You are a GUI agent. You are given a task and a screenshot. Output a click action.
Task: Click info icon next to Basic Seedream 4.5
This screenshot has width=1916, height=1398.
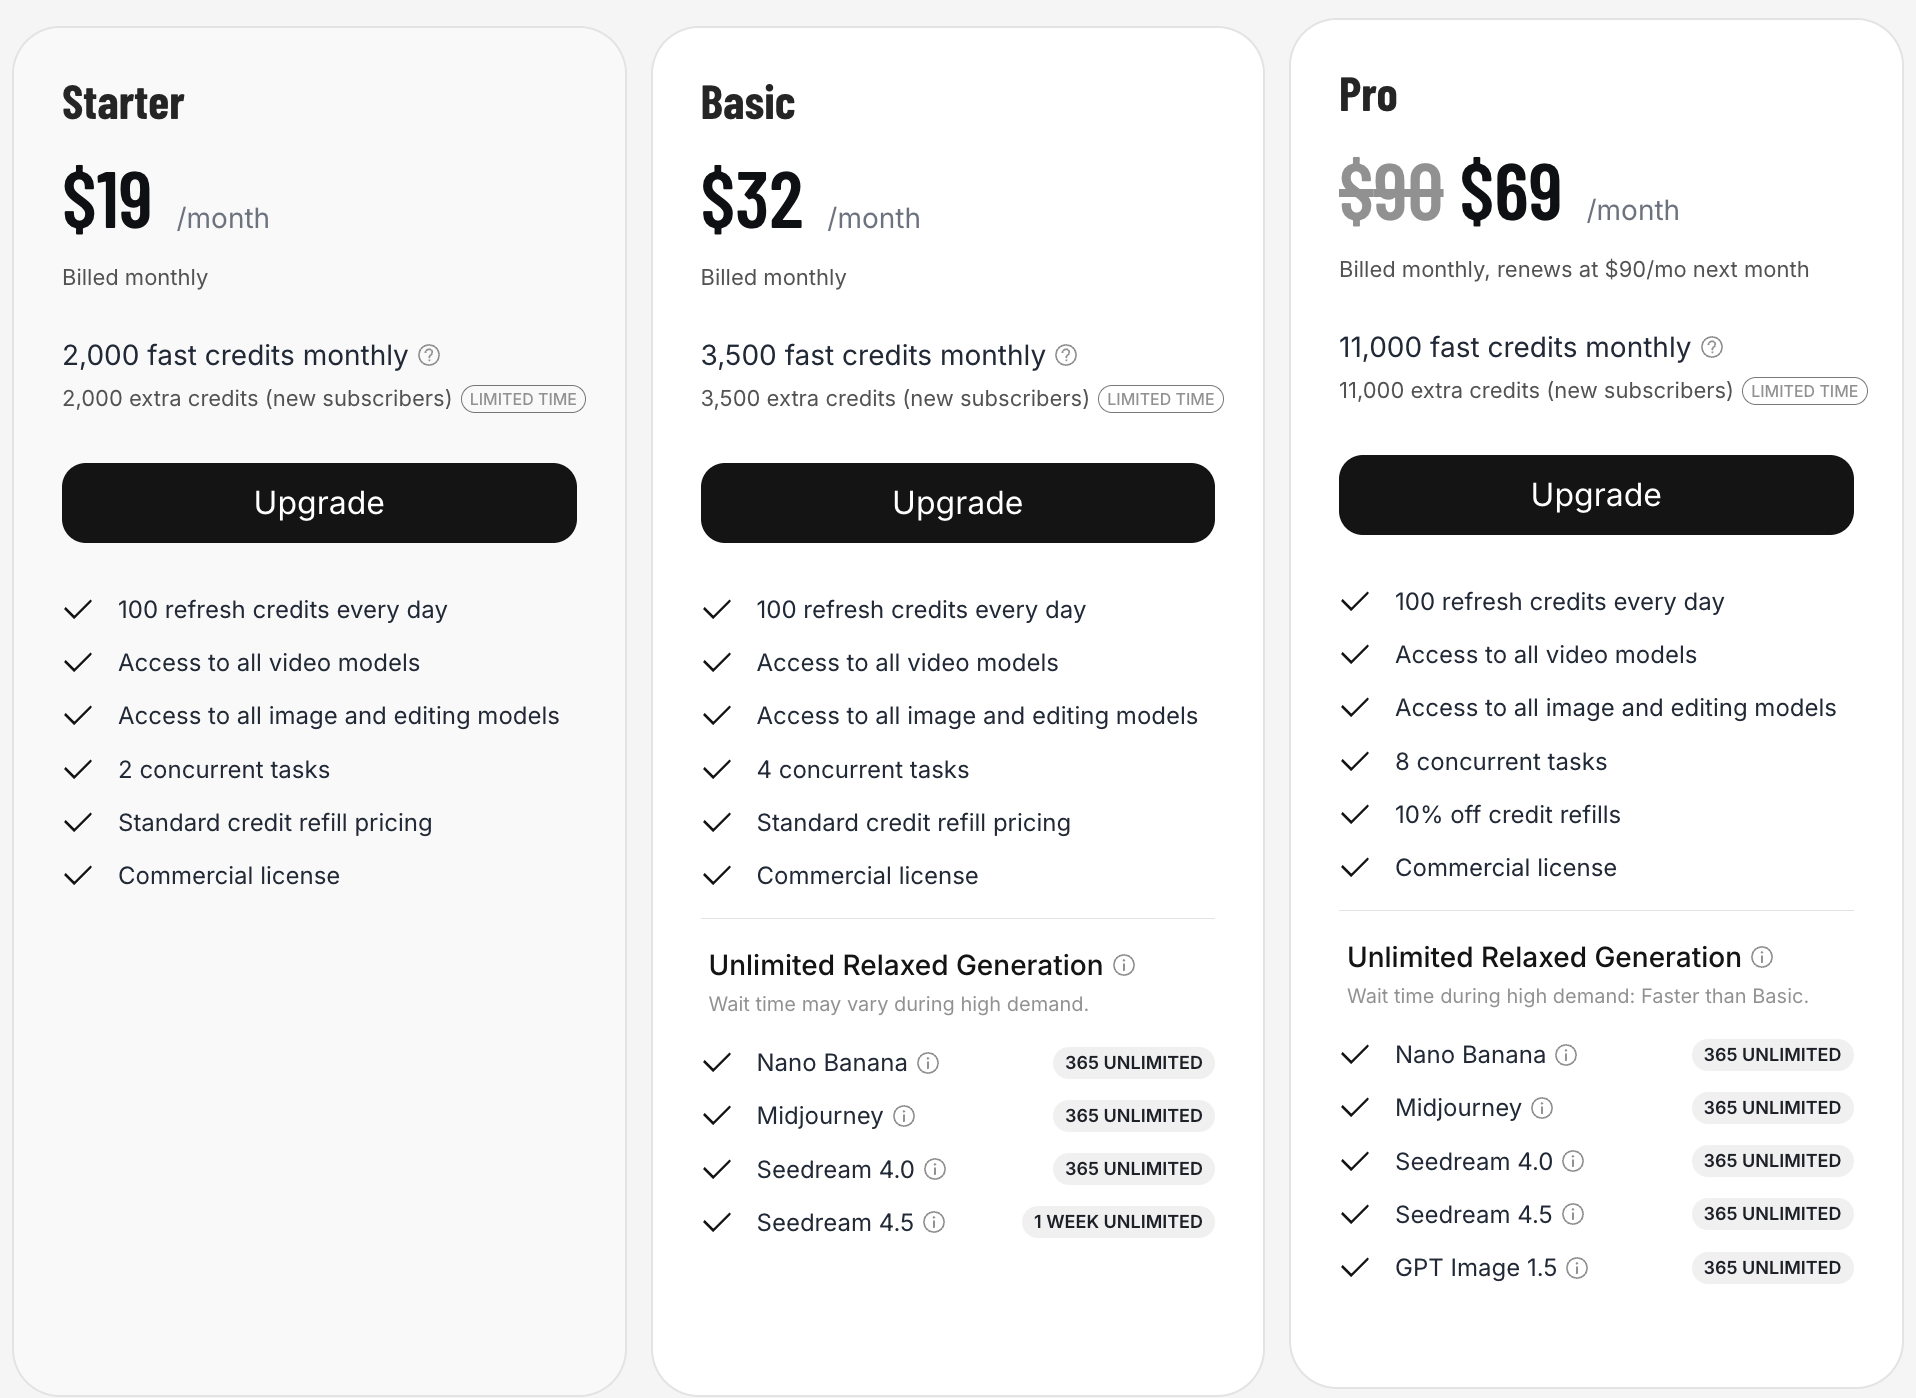click(x=934, y=1222)
